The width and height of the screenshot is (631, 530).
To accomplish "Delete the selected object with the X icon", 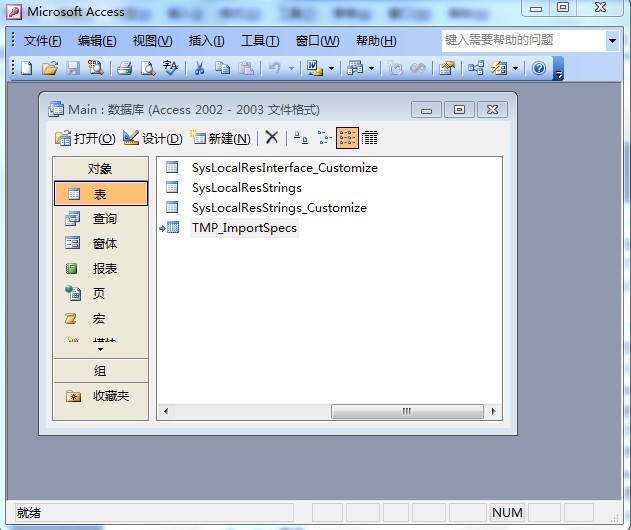I will point(272,138).
